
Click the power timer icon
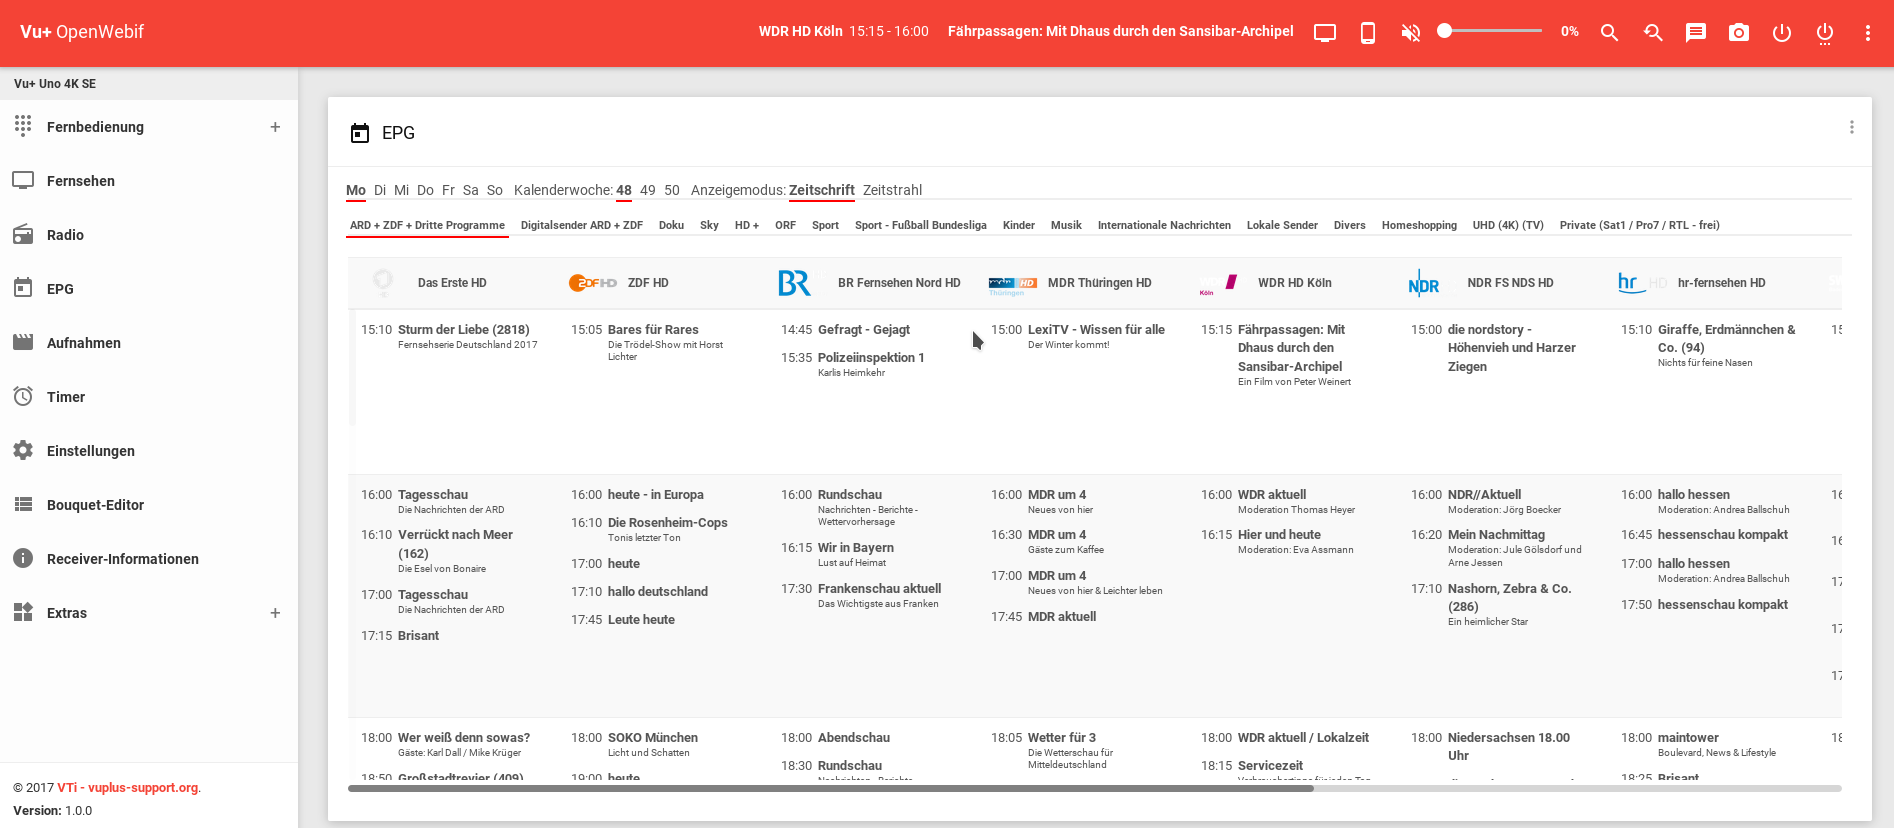pos(1825,33)
